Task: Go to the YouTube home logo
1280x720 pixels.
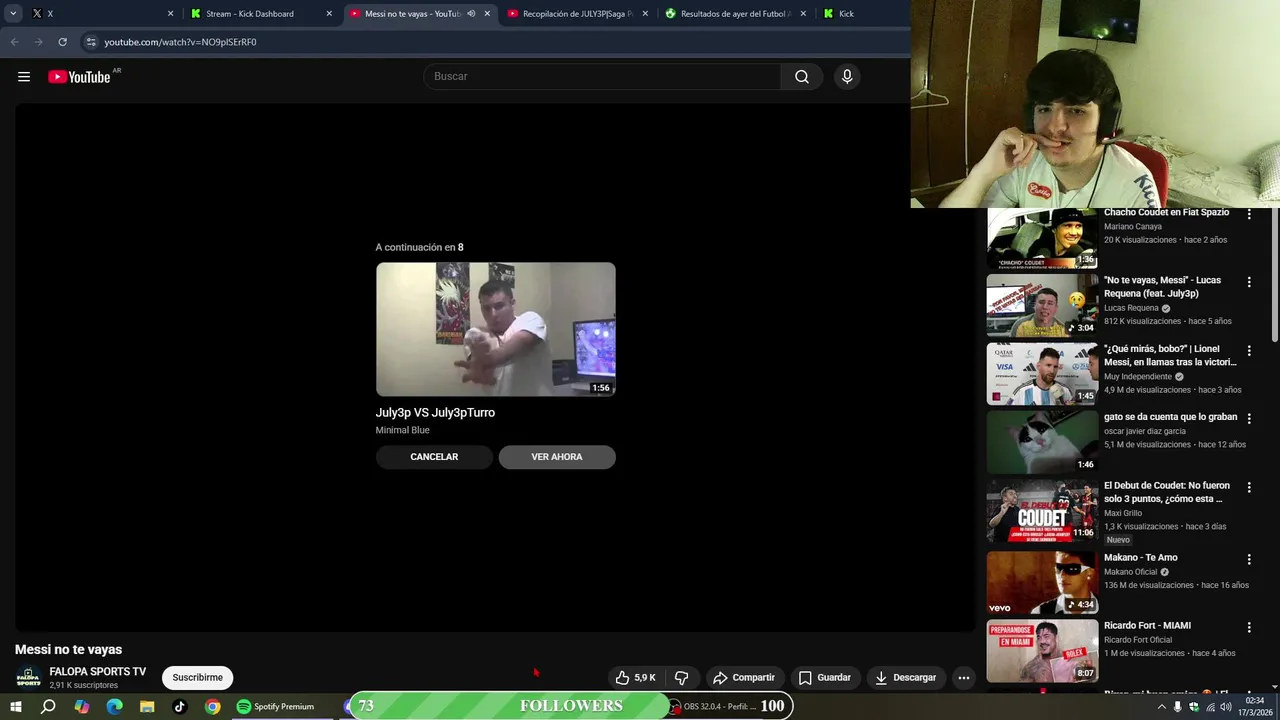Action: coord(79,77)
